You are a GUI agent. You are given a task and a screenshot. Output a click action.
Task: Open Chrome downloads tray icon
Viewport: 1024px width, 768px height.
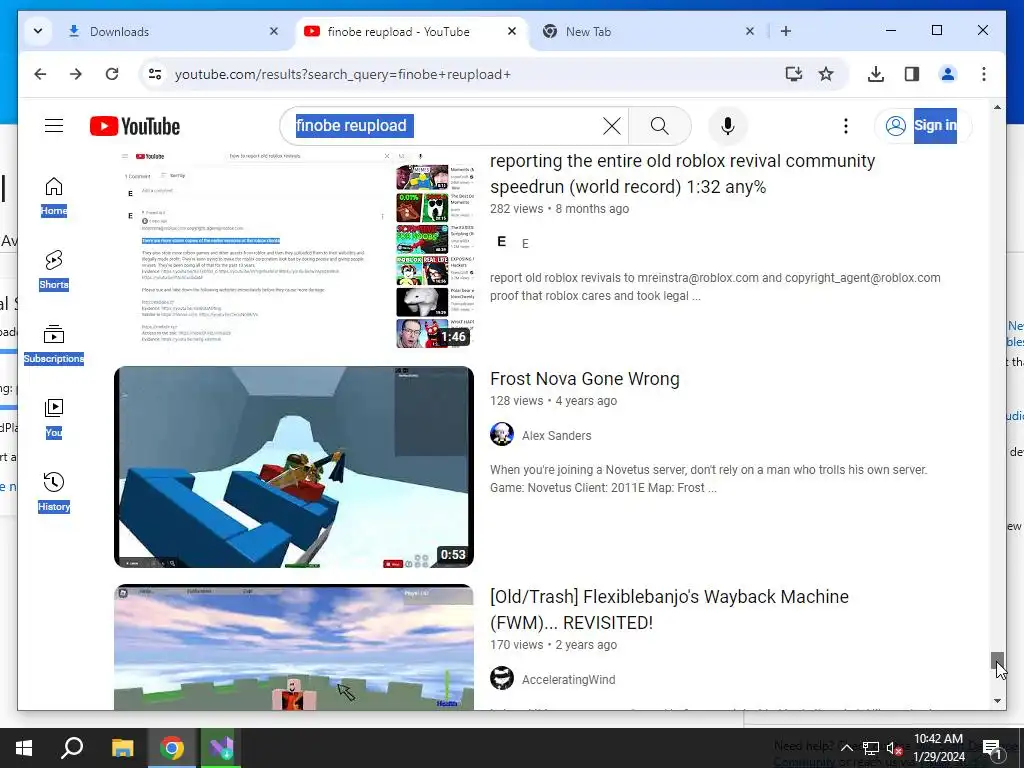[x=876, y=74]
